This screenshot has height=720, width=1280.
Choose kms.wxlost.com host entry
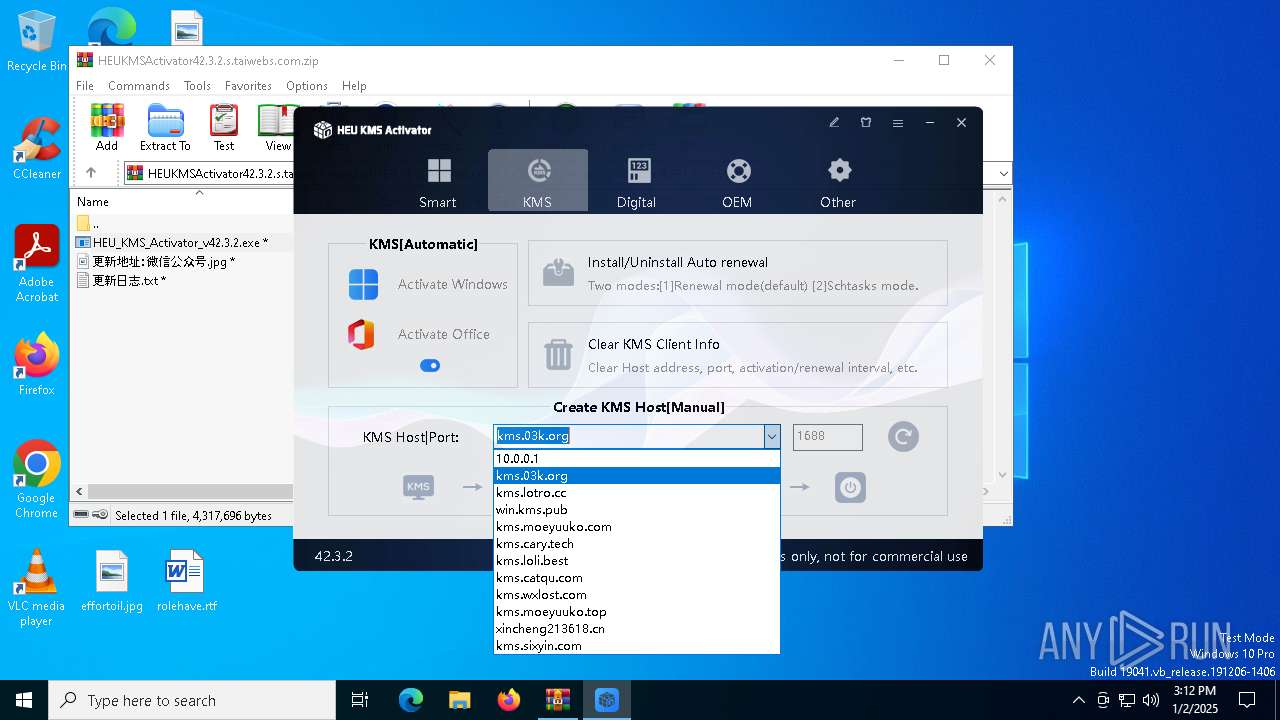point(637,595)
